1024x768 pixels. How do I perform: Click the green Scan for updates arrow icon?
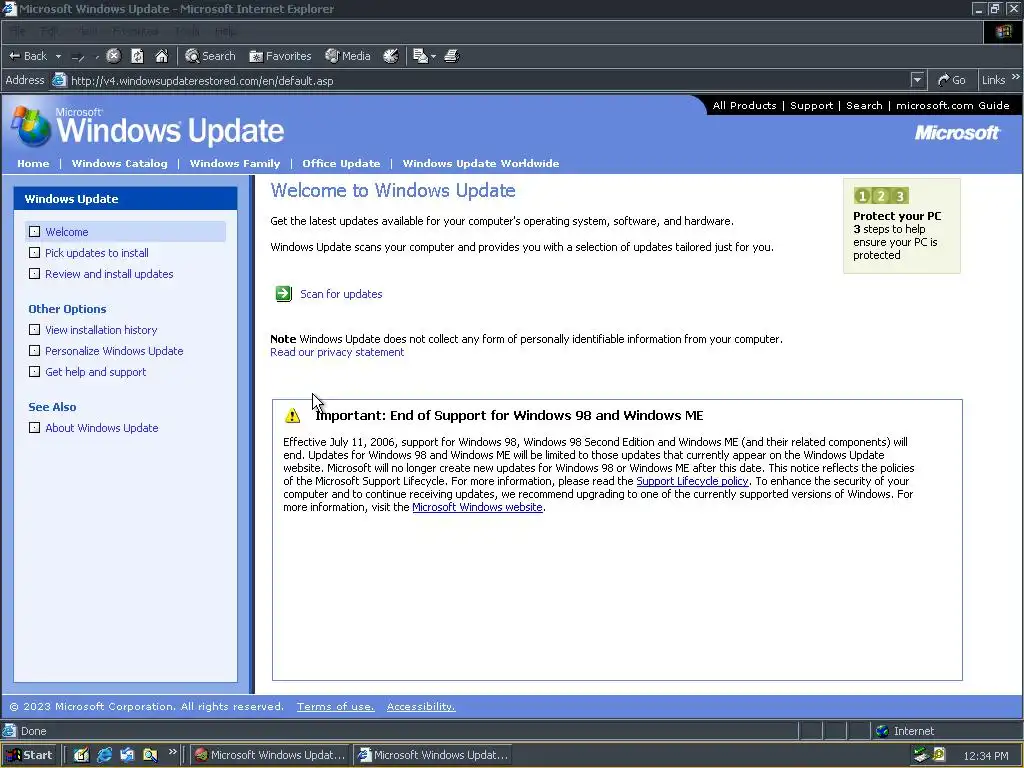[x=283, y=294]
